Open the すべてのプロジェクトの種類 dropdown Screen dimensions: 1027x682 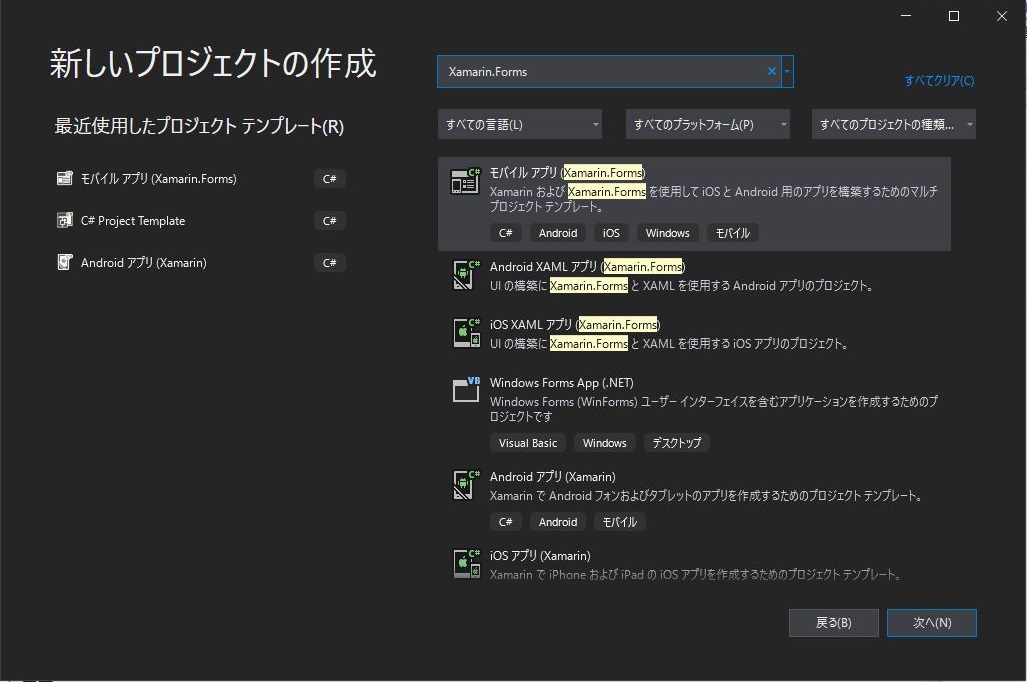coord(893,123)
